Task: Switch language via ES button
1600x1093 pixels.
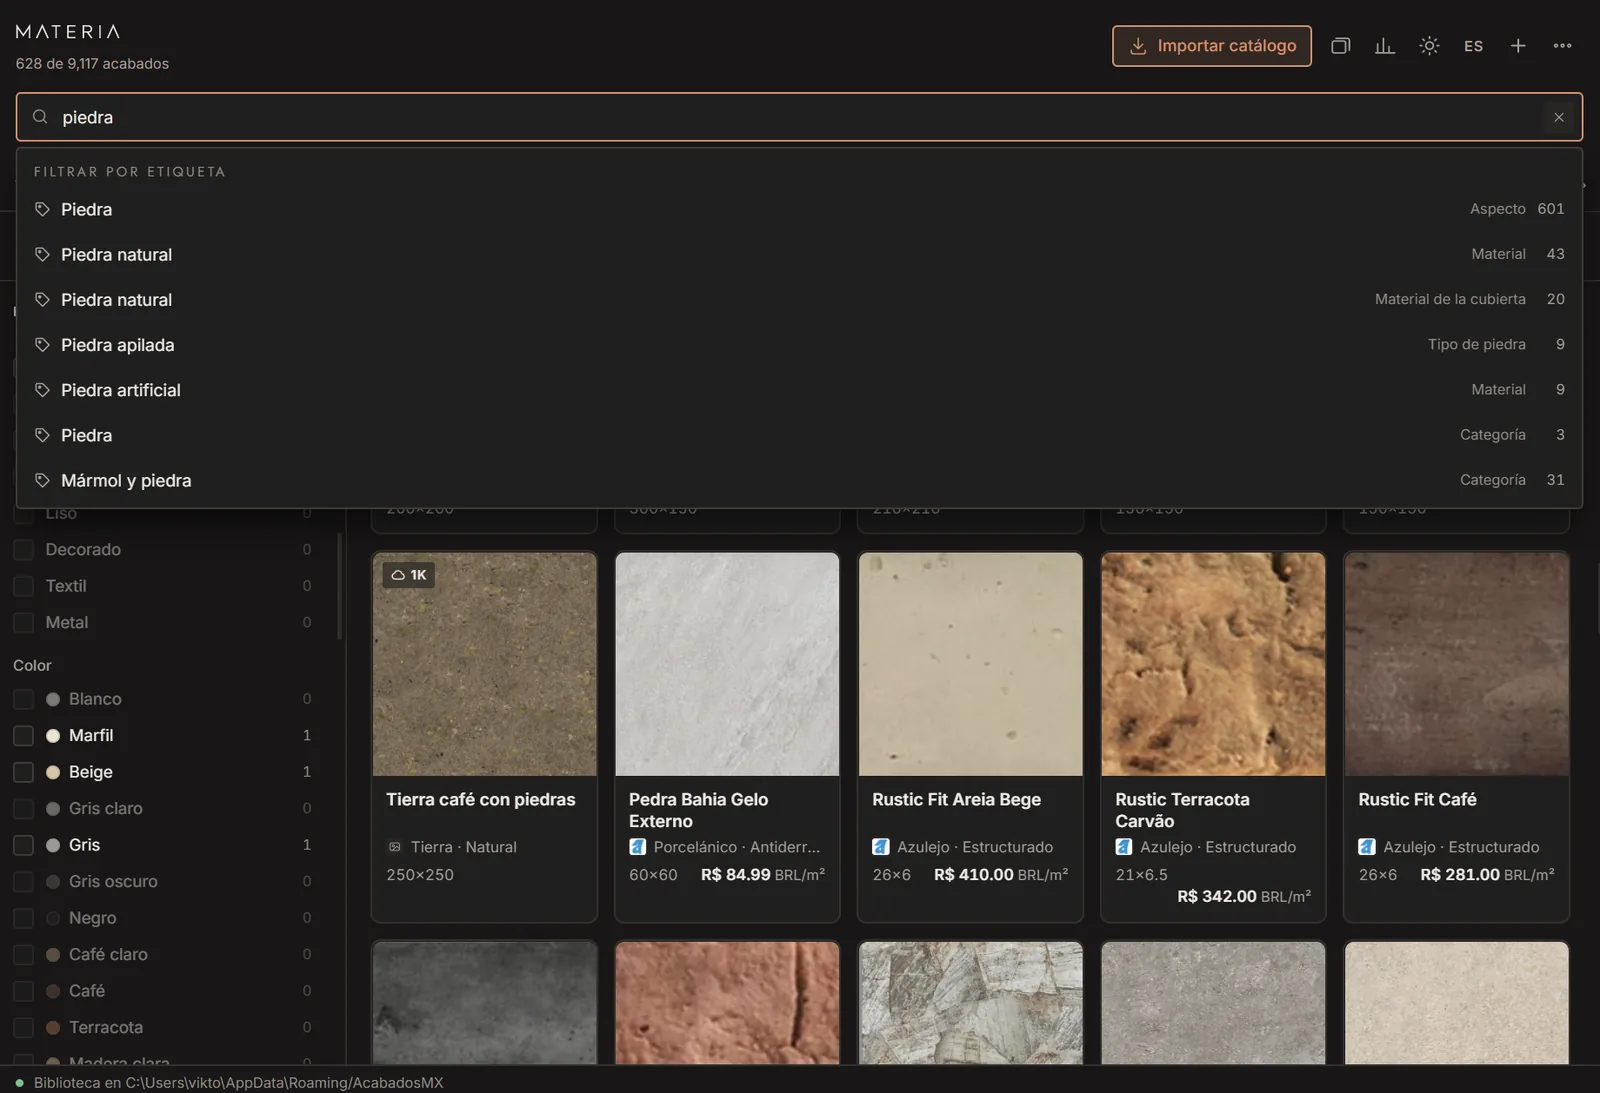Action: pyautogui.click(x=1473, y=46)
